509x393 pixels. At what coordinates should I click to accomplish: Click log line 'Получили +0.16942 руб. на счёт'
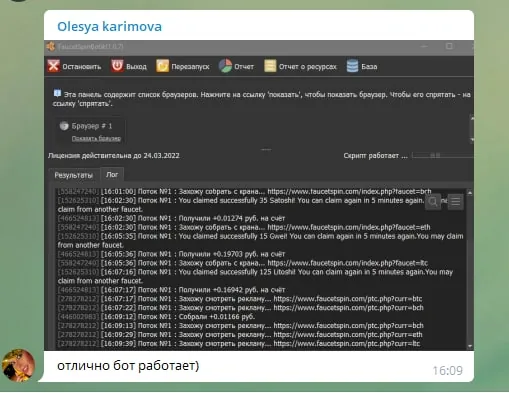(171, 290)
